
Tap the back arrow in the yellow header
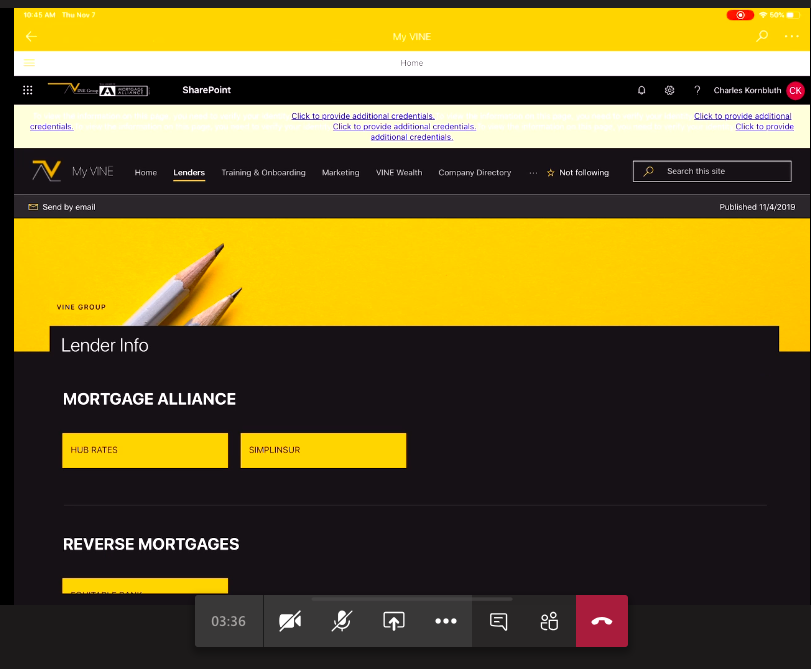coord(32,36)
